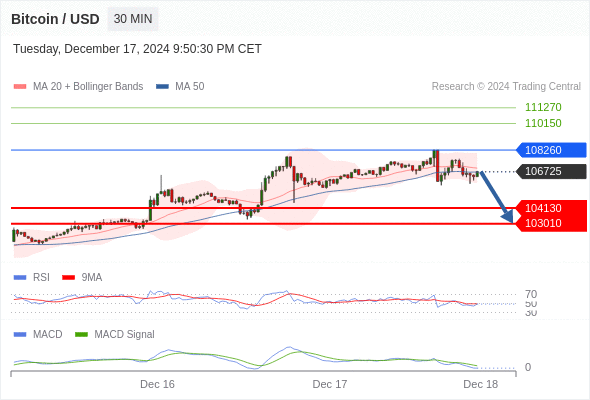
Task: Click the RSI 70 level label
Action: pos(531,294)
